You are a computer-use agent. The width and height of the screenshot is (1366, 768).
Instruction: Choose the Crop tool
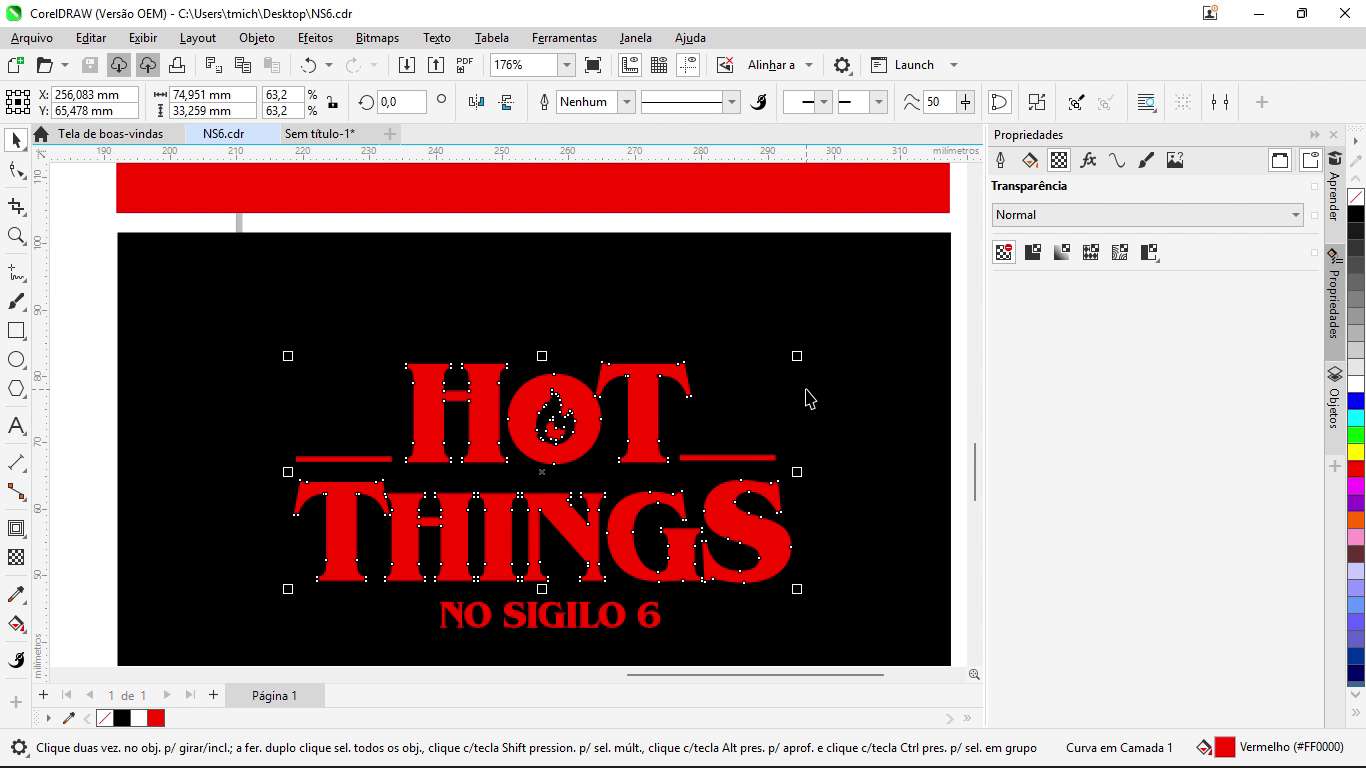point(16,206)
